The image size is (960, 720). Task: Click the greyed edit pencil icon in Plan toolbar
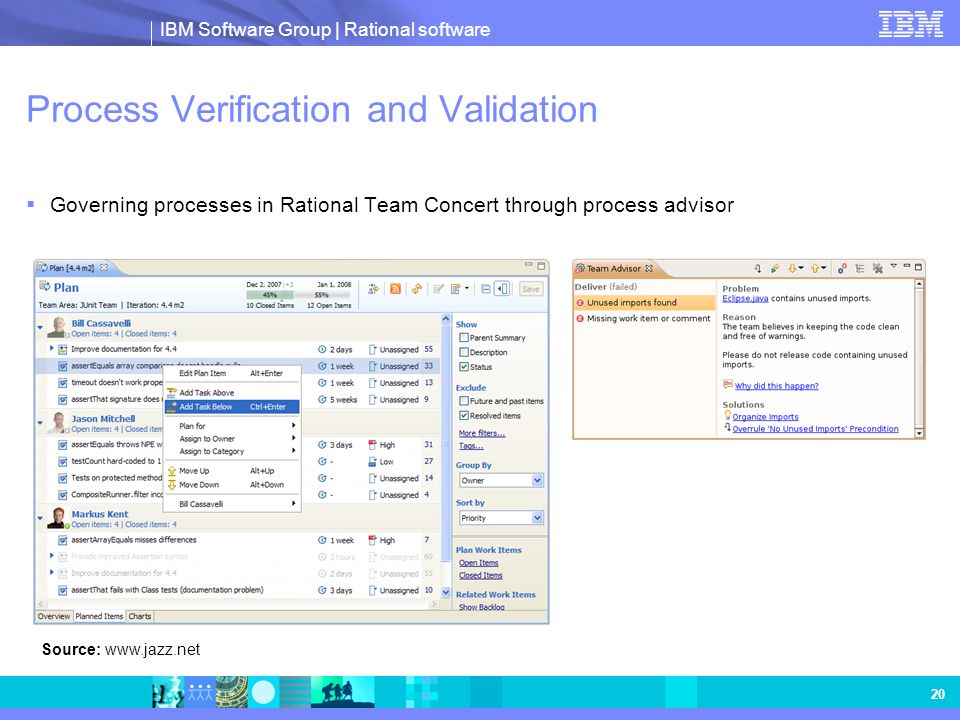[438, 289]
